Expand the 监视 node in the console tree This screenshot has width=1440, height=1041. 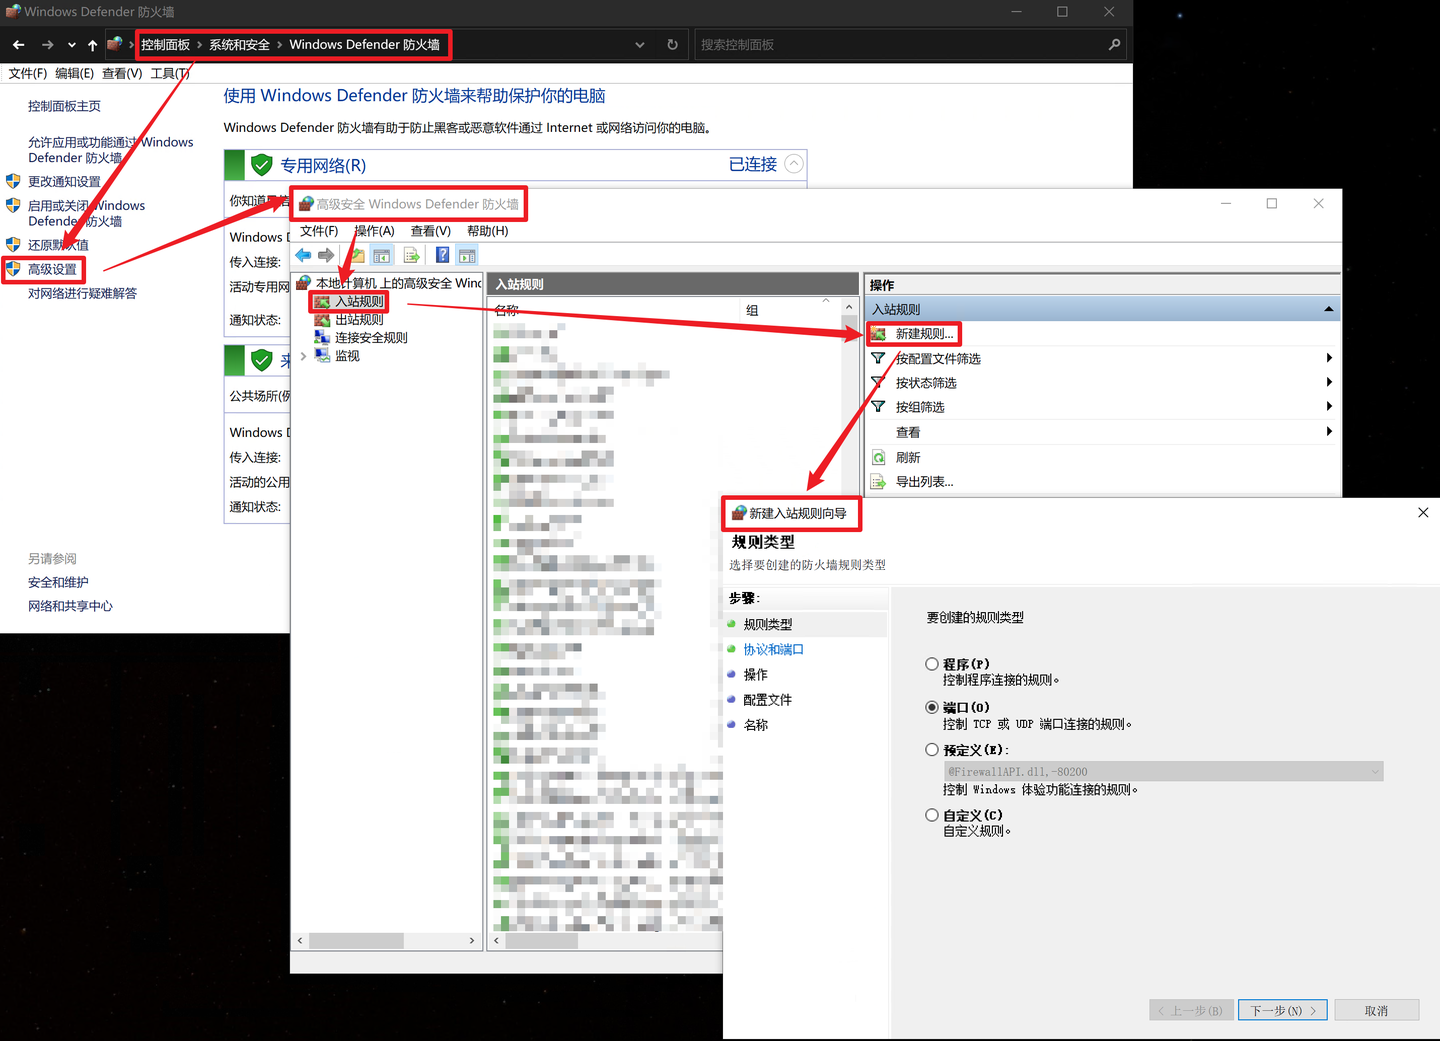click(x=303, y=356)
